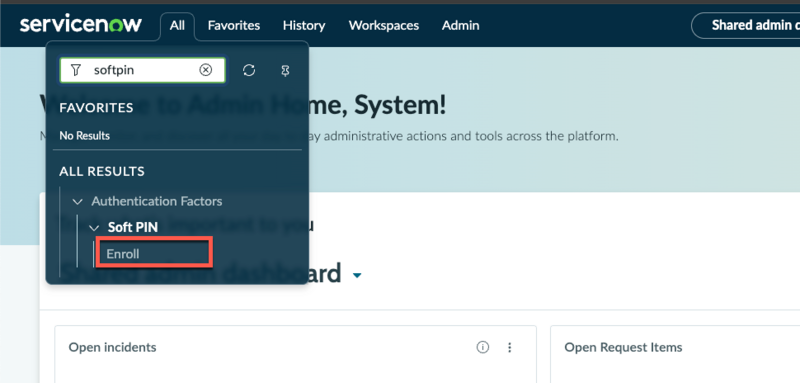Click the Open Request Items widget title

[x=623, y=347]
